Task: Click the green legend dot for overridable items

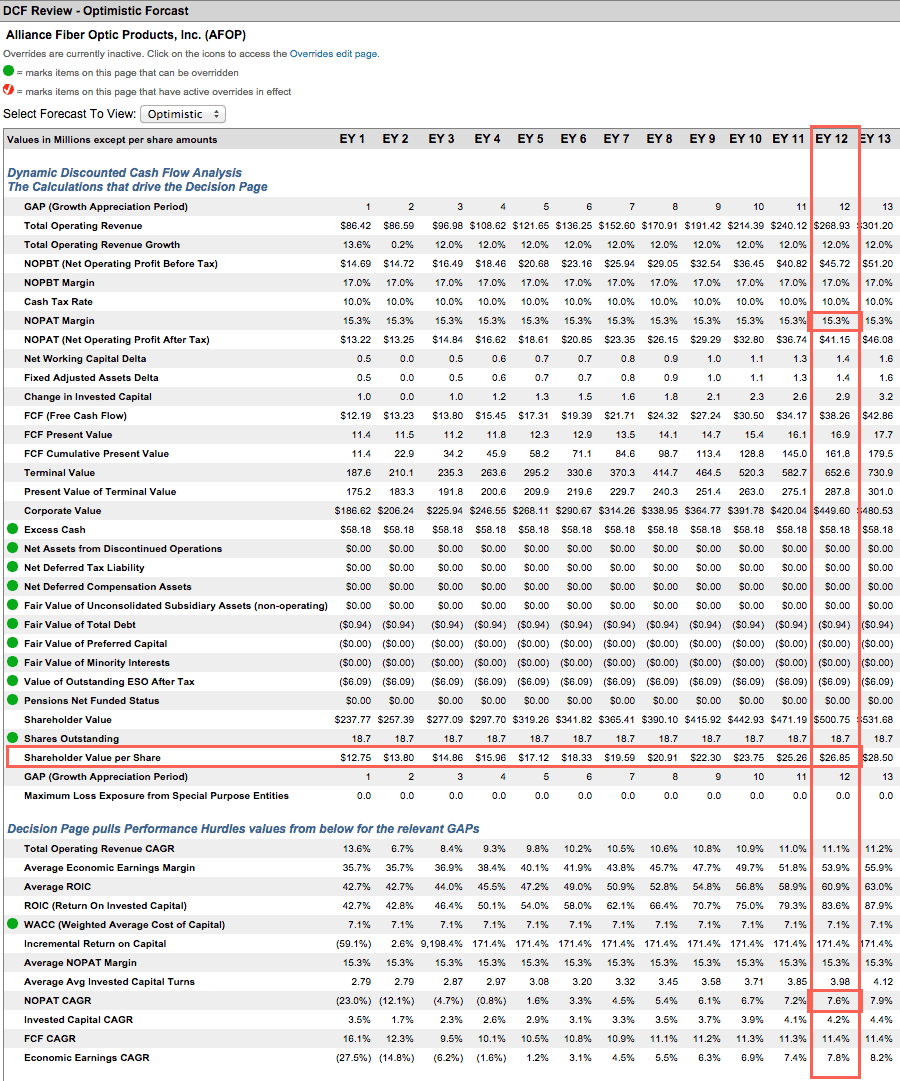Action: 8,71
